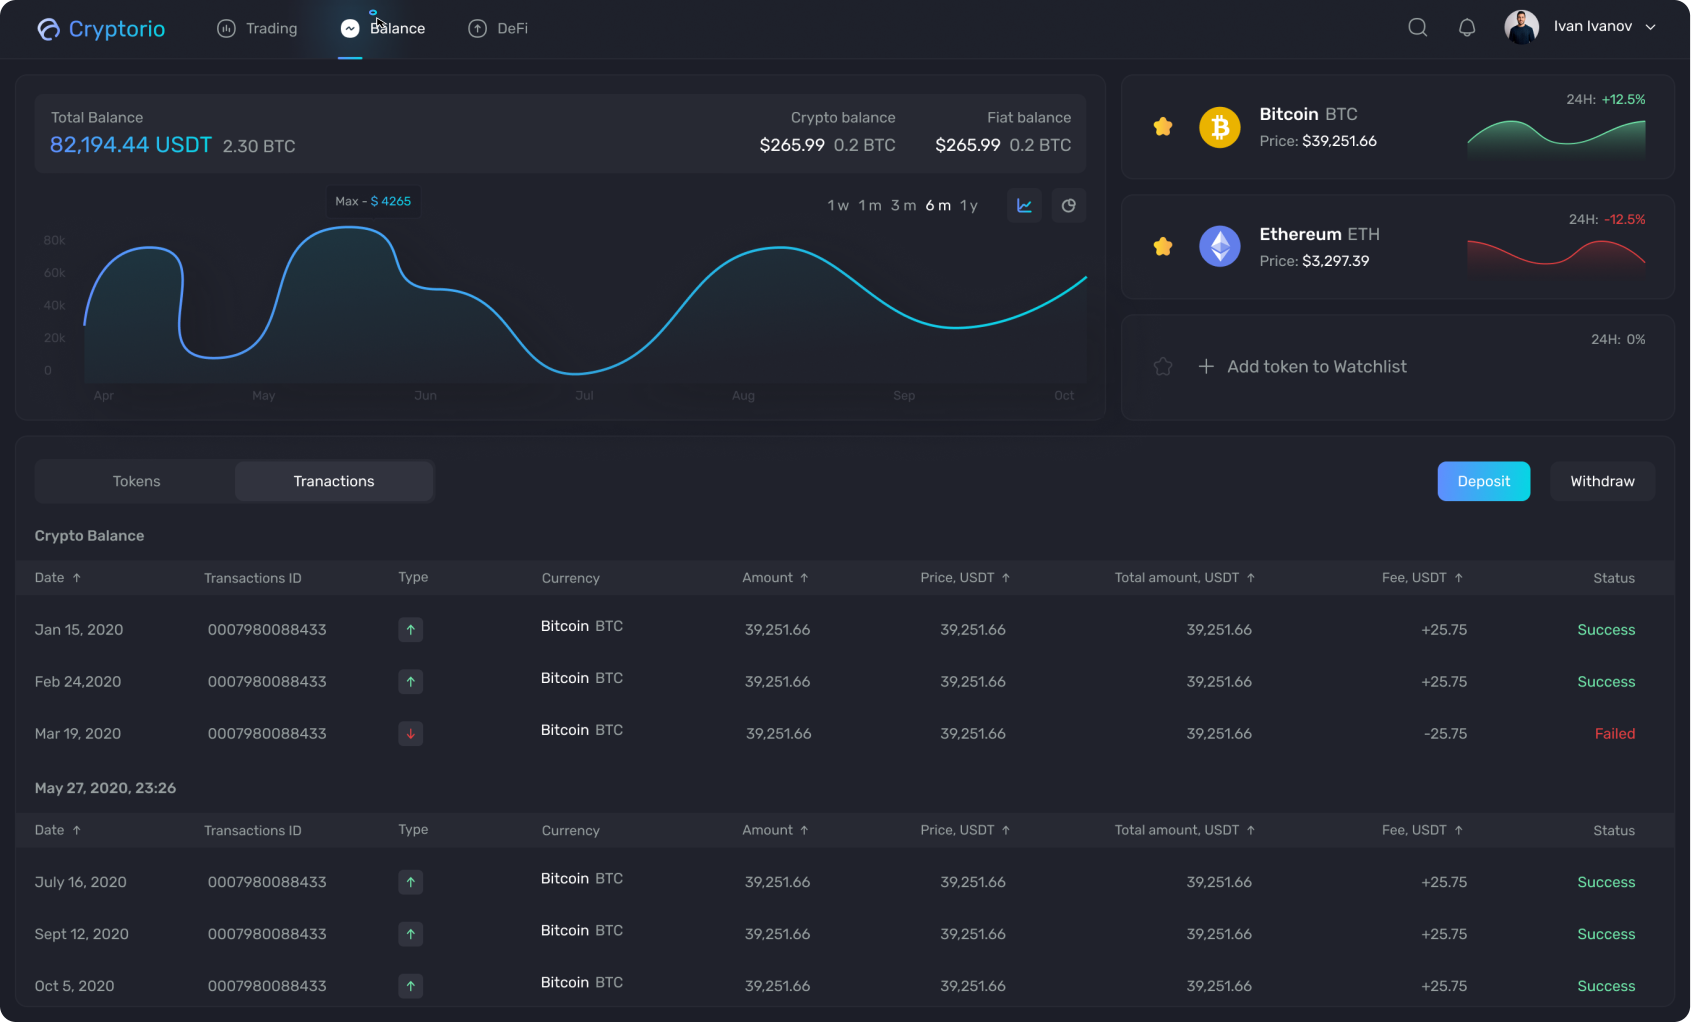This screenshot has height=1022, width=1691.
Task: Sort second table by Date arrow
Action: coord(77,830)
